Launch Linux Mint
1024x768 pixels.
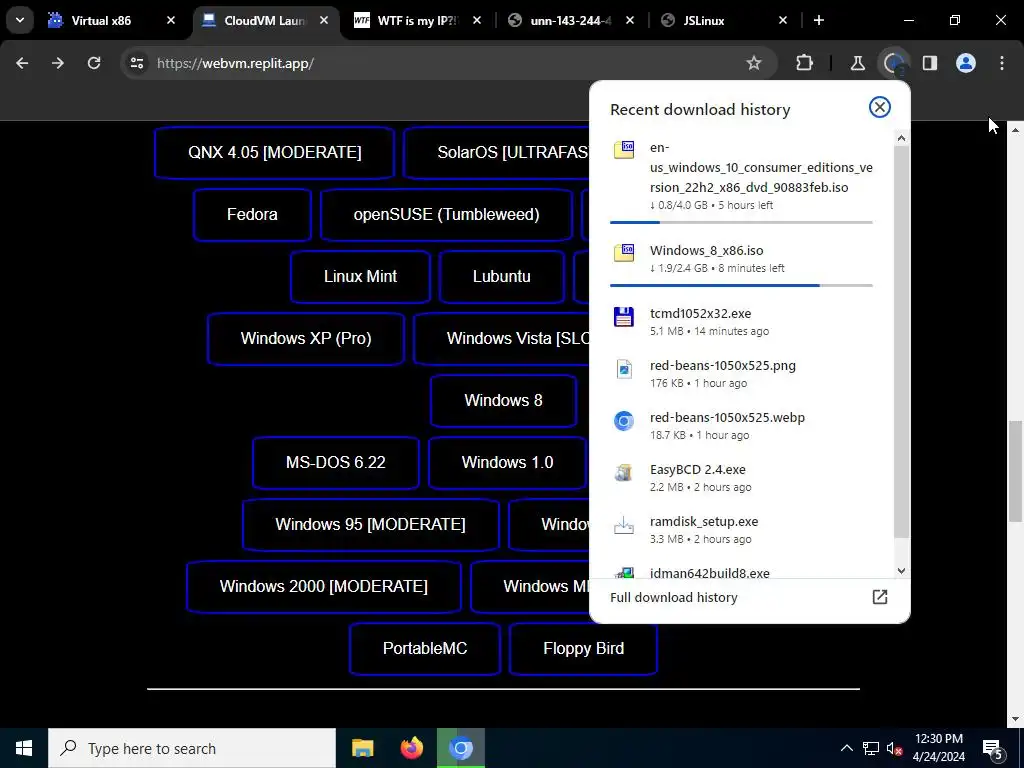[x=360, y=276]
